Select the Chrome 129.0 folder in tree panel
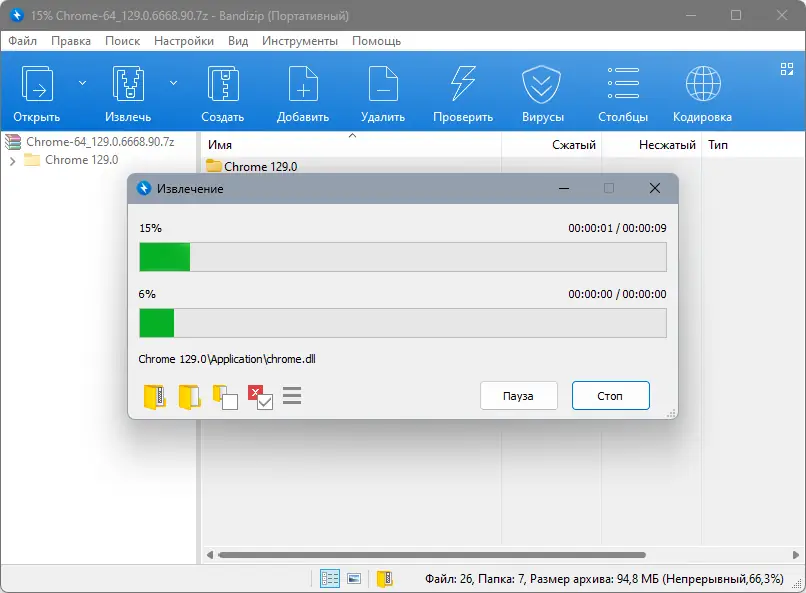 pyautogui.click(x=82, y=160)
